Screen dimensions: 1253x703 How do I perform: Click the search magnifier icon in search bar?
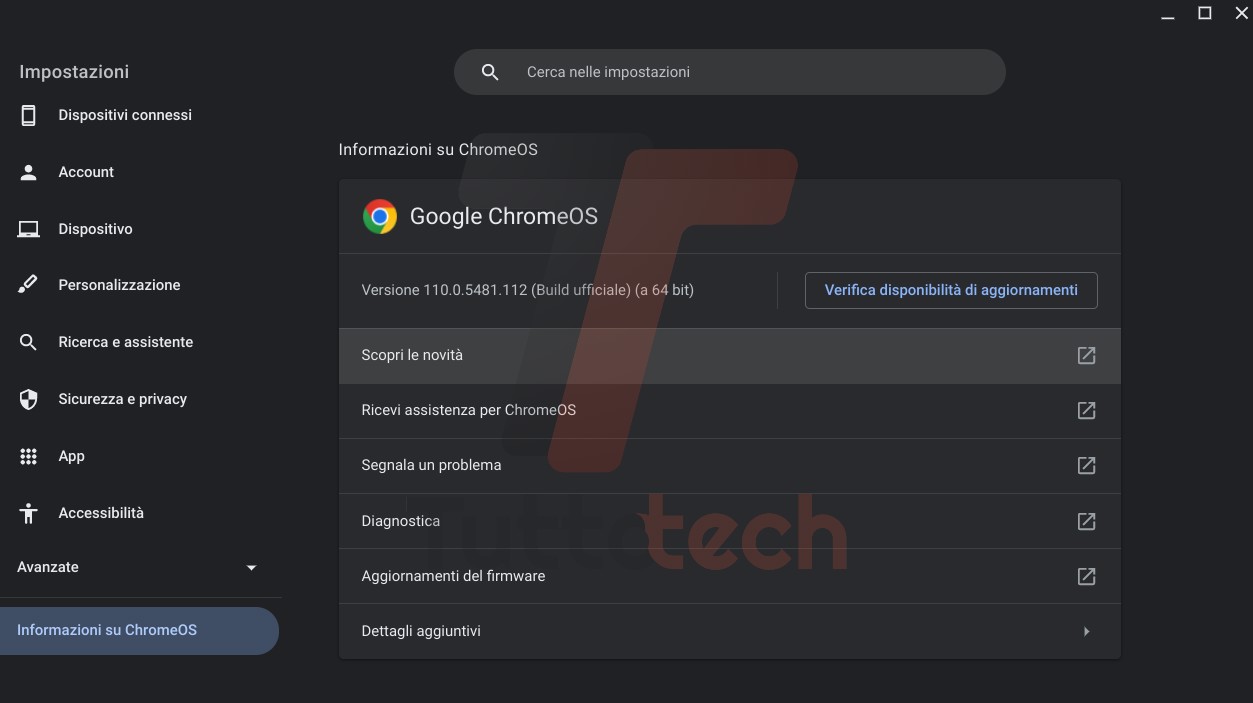click(x=490, y=72)
